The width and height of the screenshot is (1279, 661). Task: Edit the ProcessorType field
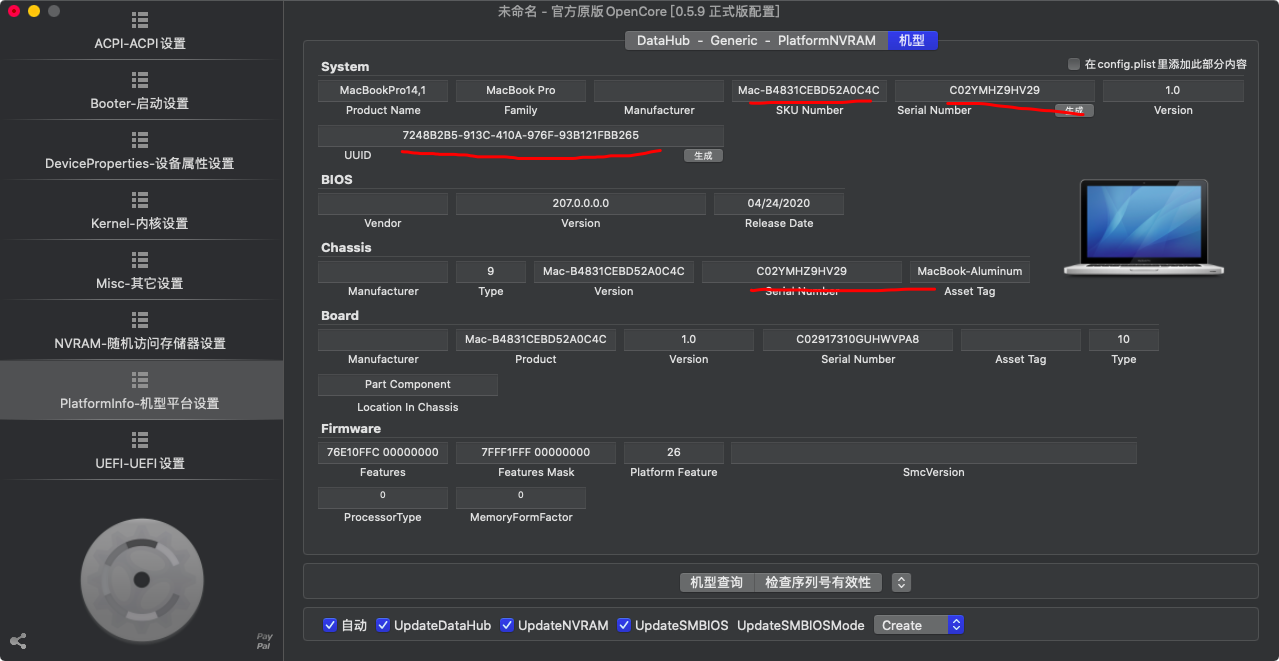point(383,497)
